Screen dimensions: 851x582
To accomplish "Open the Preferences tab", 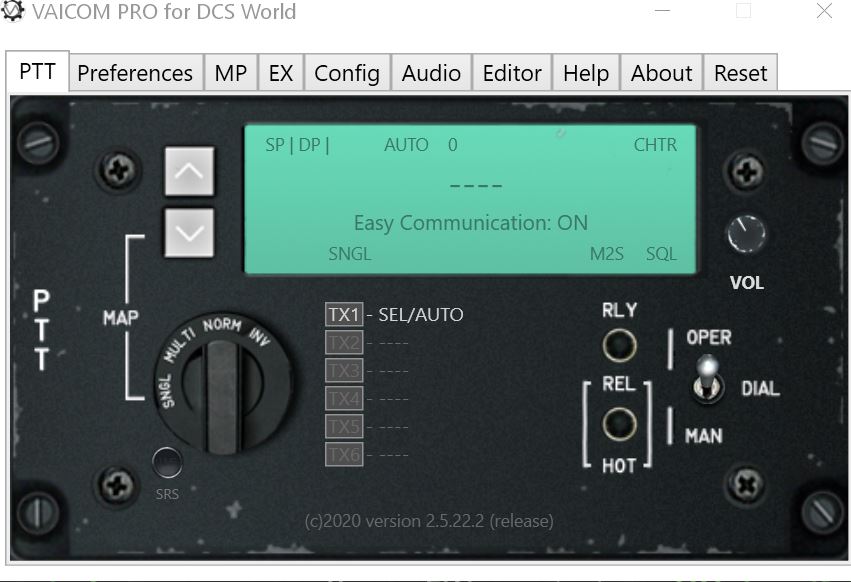I will 136,73.
